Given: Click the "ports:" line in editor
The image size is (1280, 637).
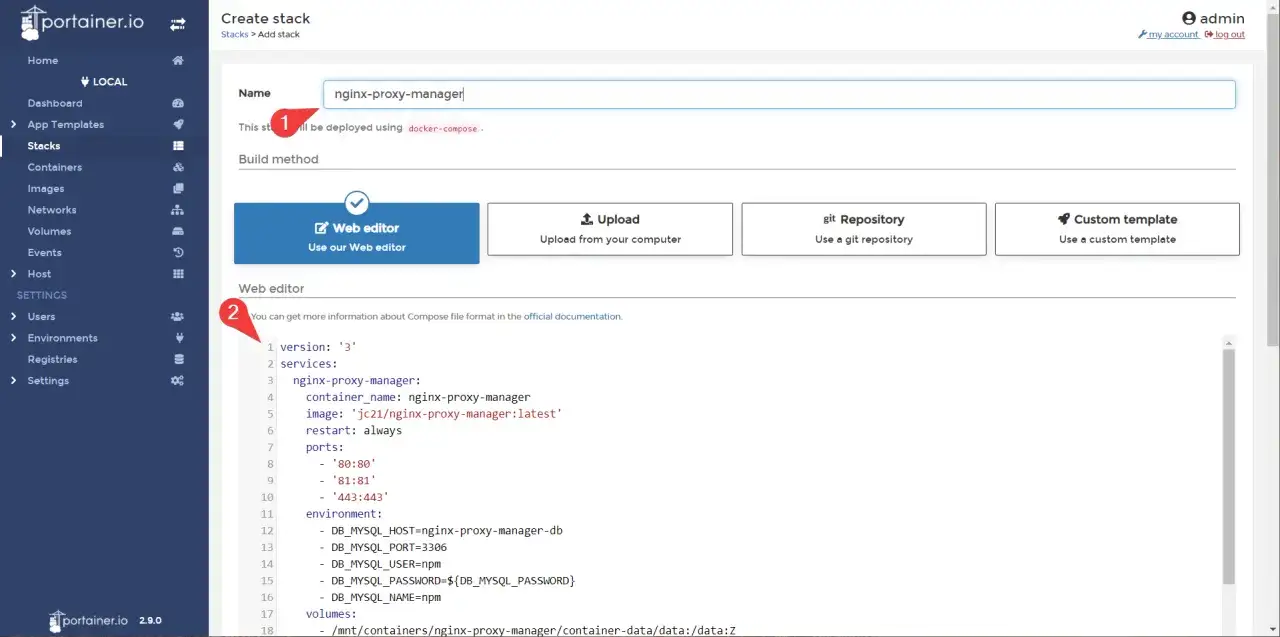Looking at the screenshot, I should 325,447.
